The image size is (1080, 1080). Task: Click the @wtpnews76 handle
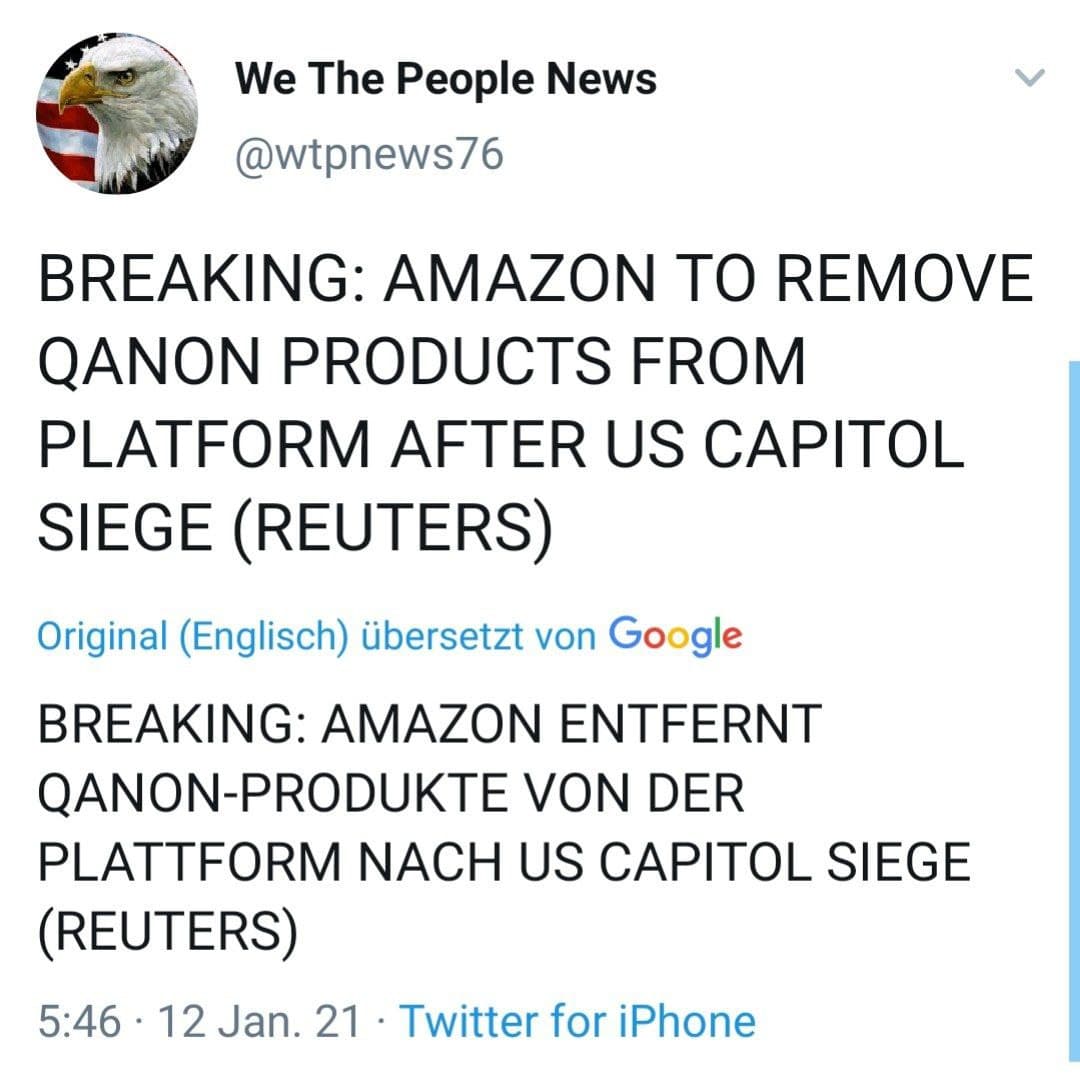pyautogui.click(x=369, y=155)
